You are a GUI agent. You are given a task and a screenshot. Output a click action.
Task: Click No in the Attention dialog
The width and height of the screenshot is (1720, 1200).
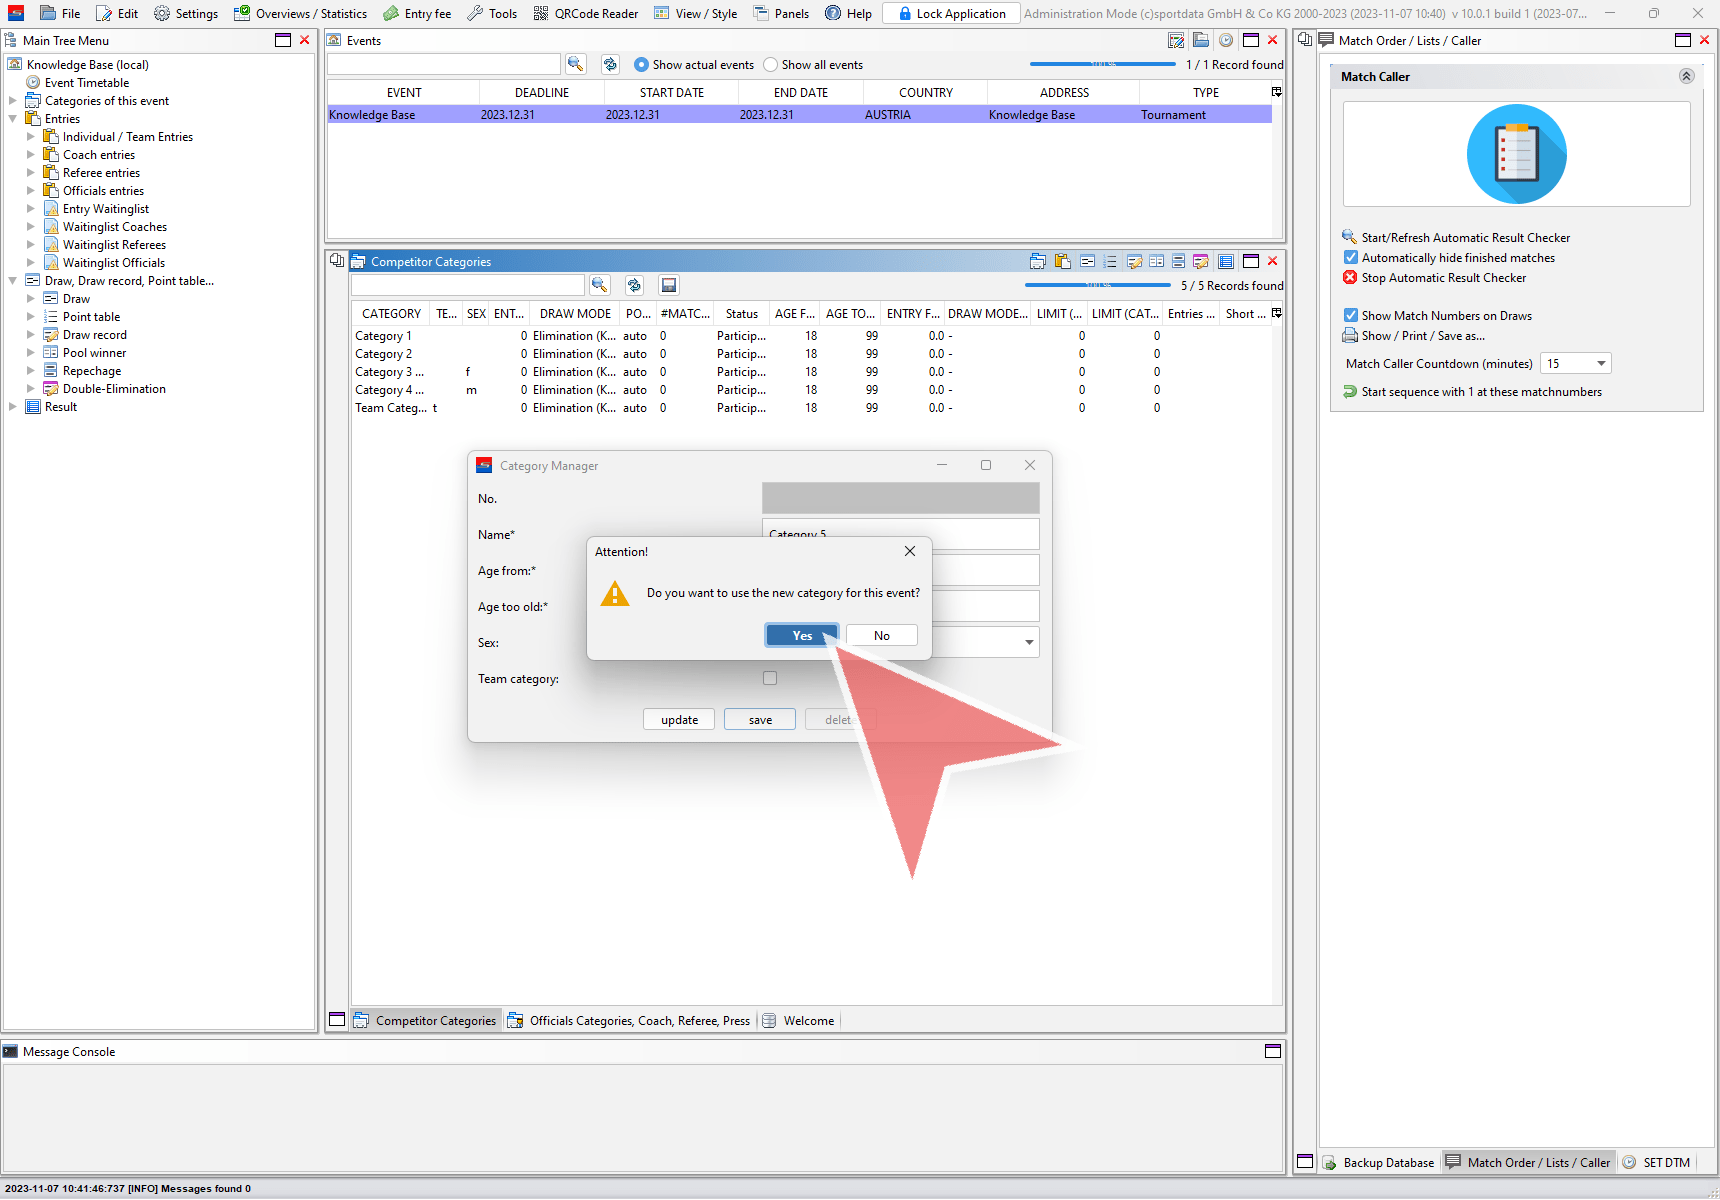coord(881,636)
